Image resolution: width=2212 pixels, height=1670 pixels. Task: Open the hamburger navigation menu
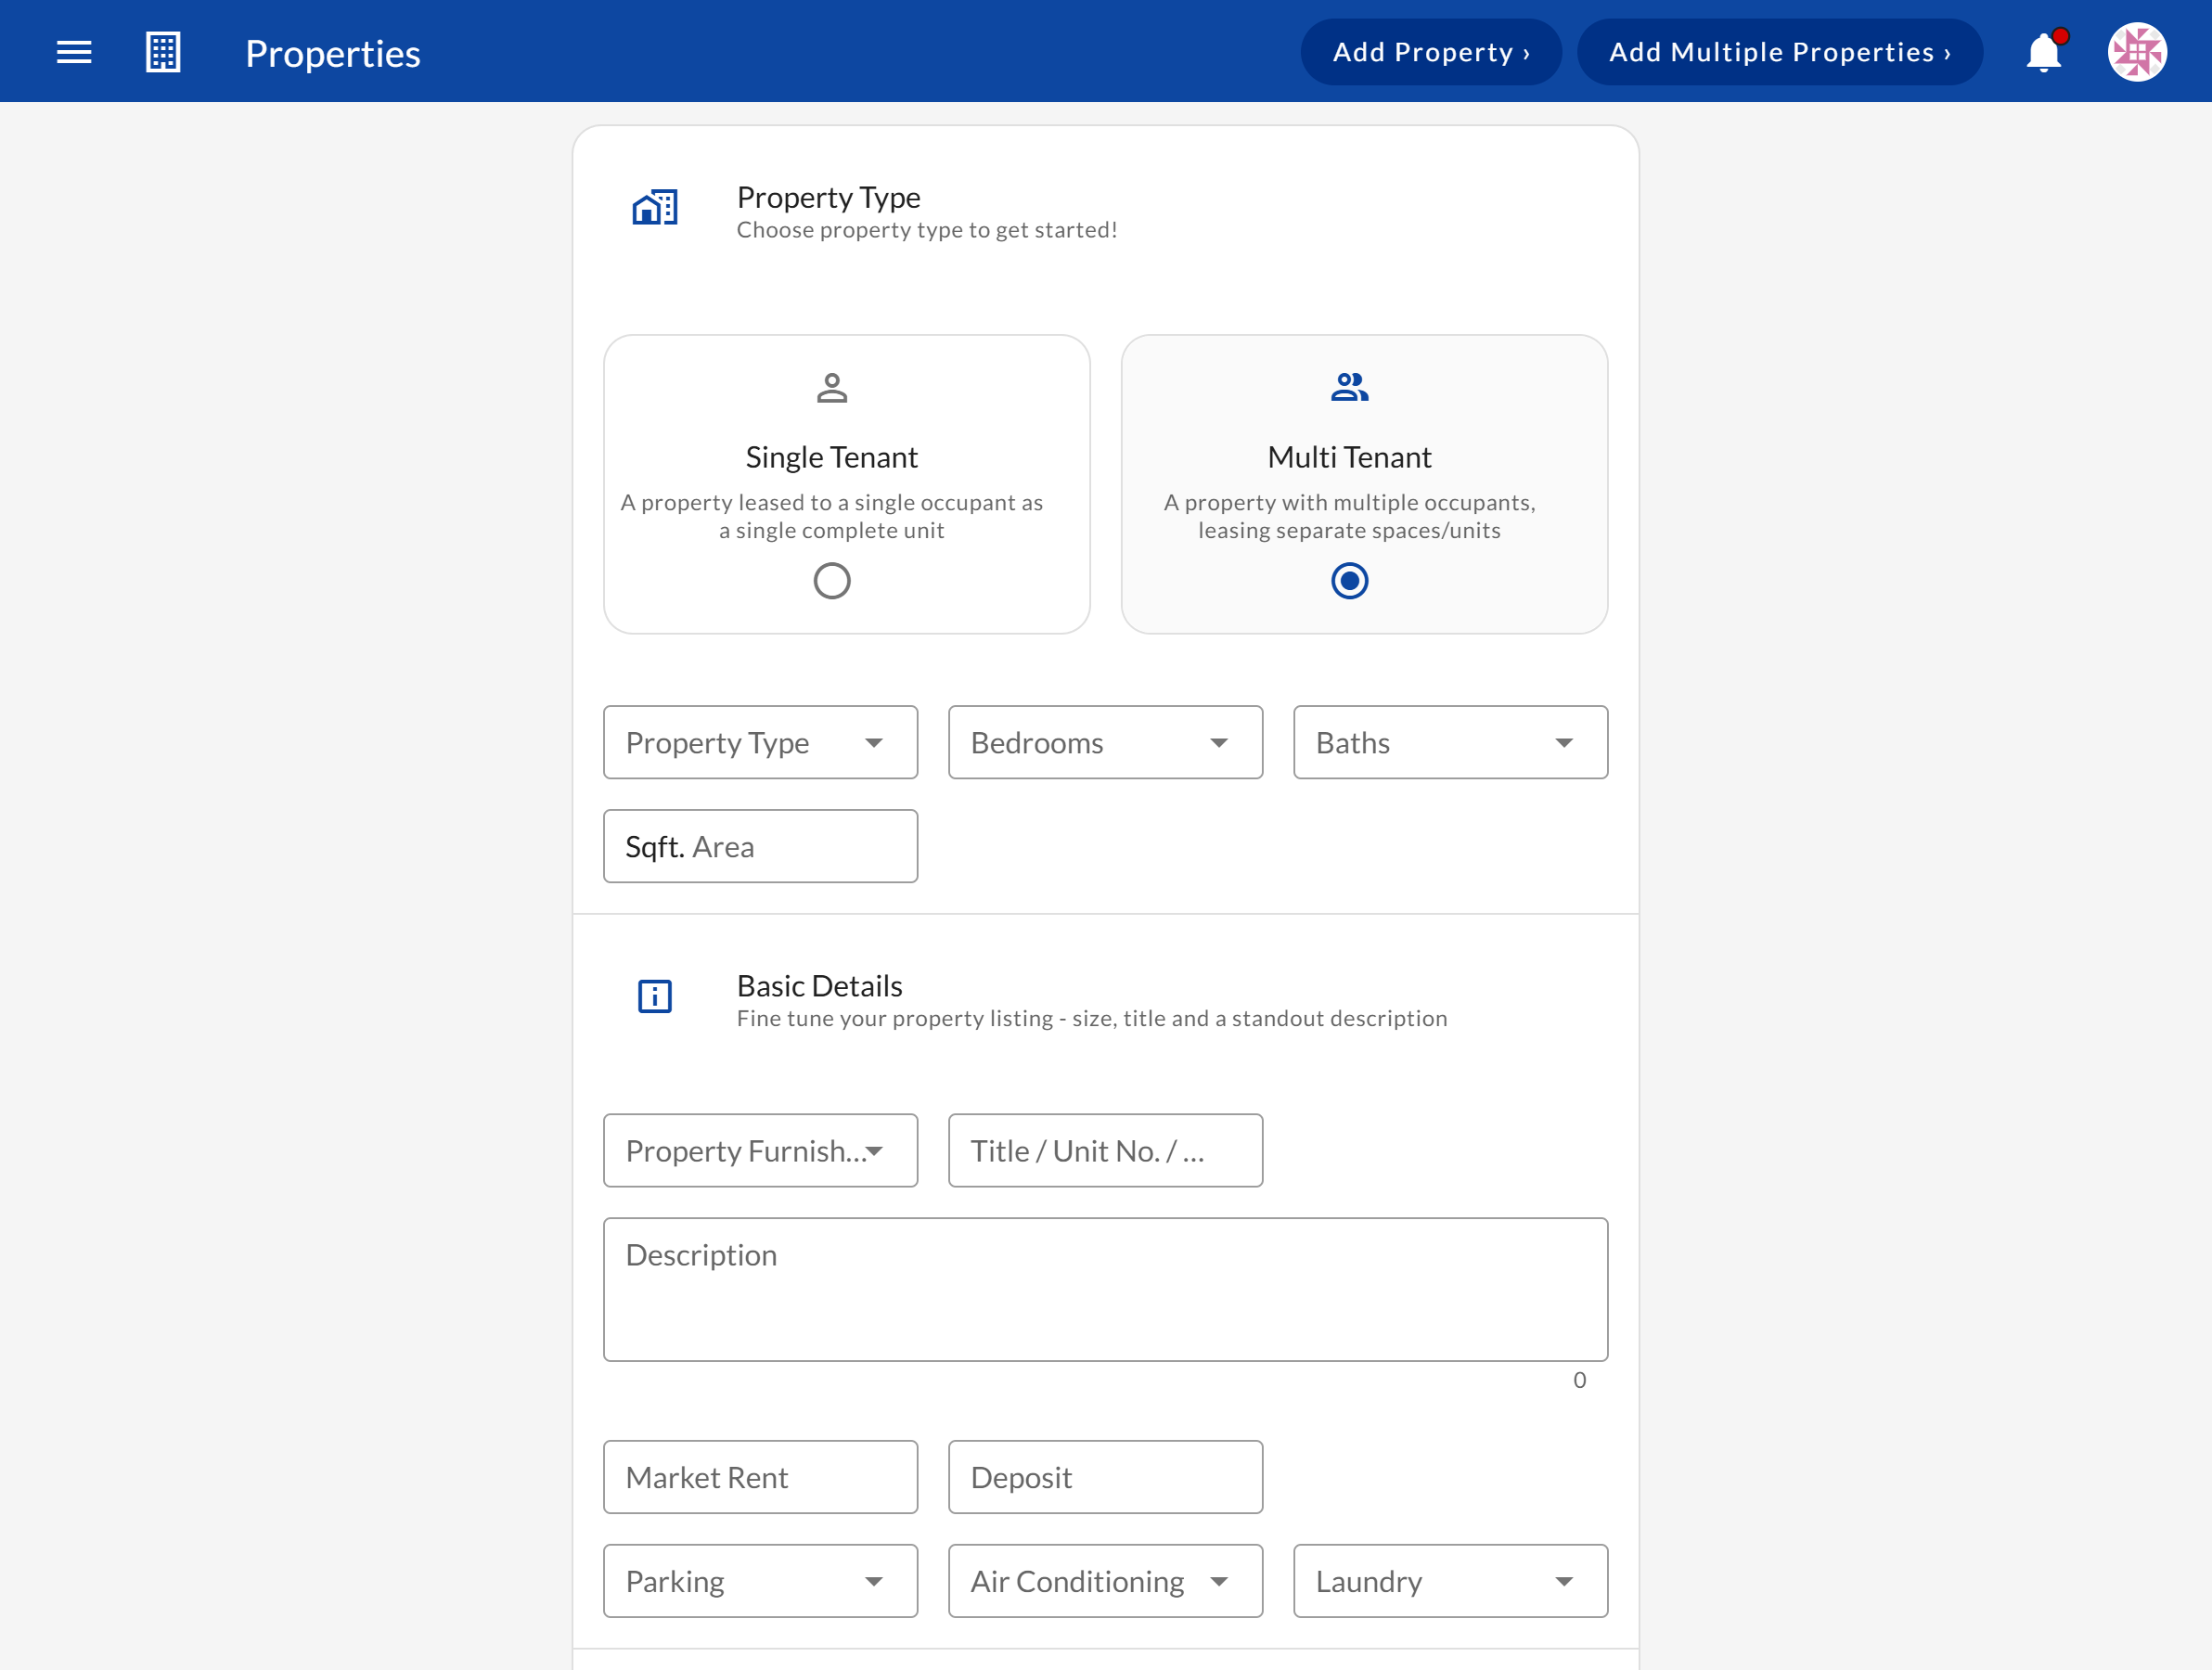(74, 52)
